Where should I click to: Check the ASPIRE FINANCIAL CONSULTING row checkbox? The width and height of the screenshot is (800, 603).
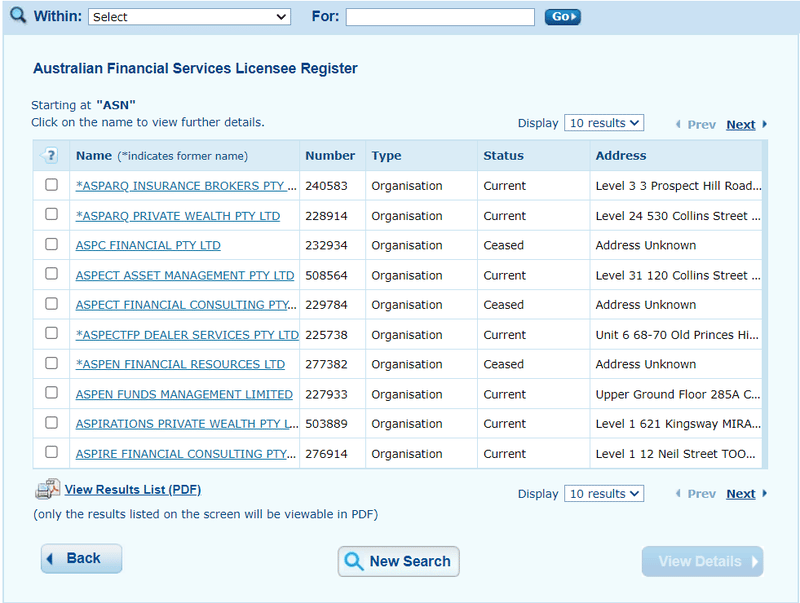click(x=52, y=453)
